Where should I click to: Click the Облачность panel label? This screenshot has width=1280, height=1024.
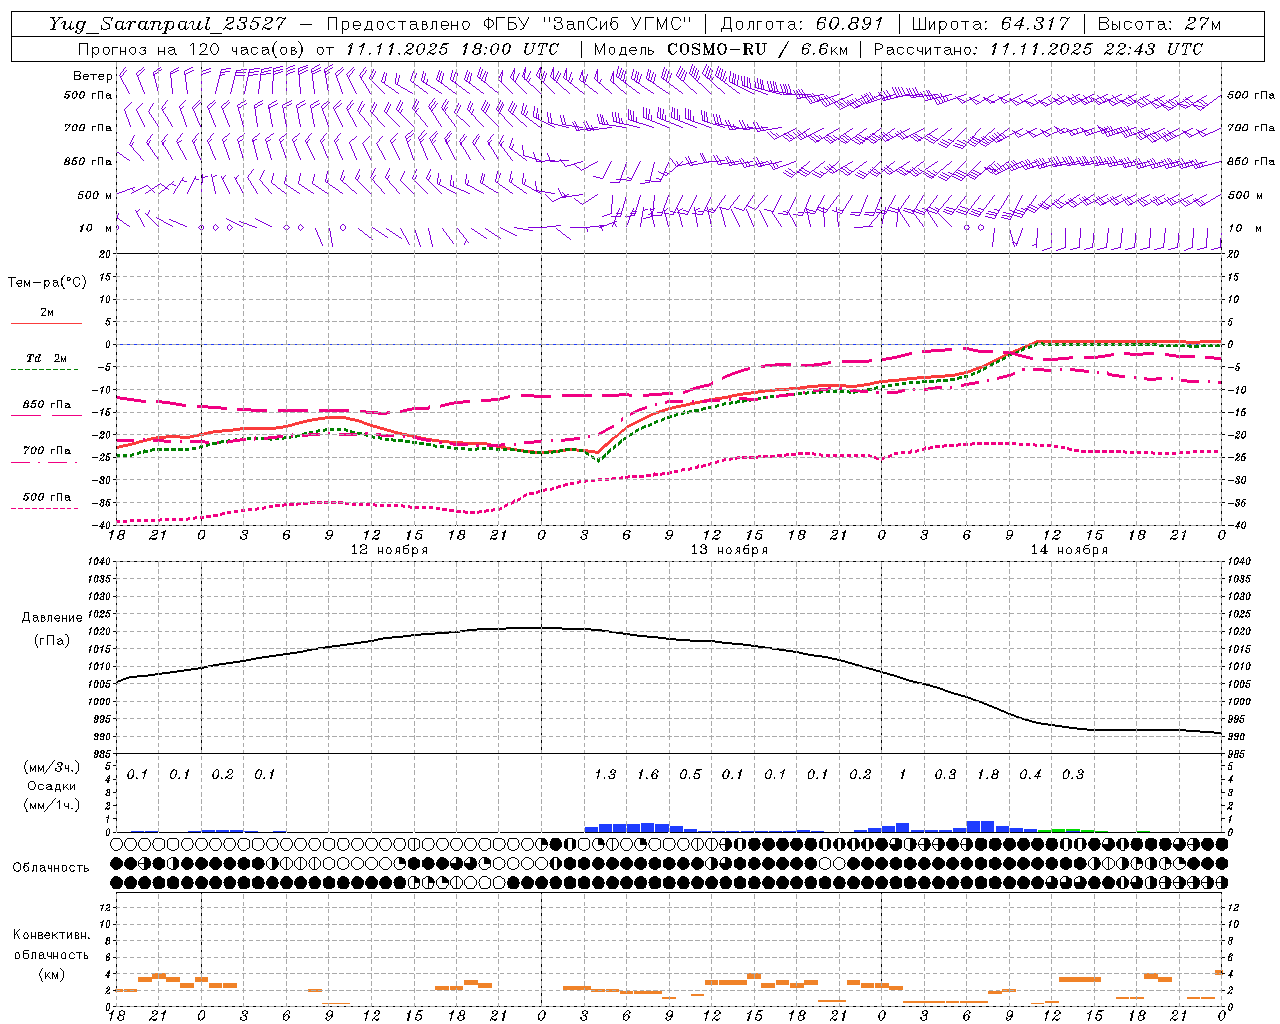[x=51, y=868]
